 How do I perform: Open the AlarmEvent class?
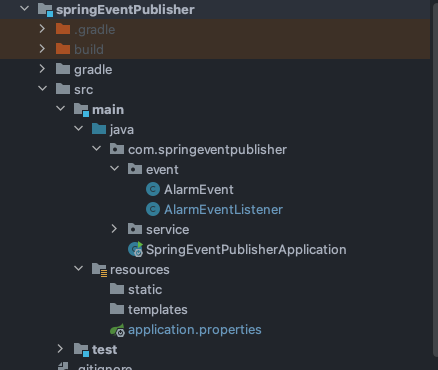coord(199,190)
